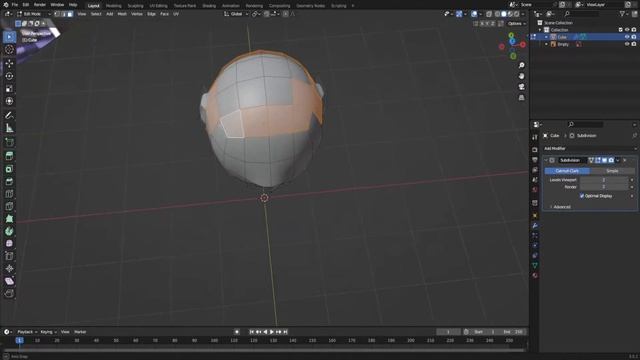The height and width of the screenshot is (360, 640).
Task: Select Simple subdivision type
Action: tap(612, 171)
